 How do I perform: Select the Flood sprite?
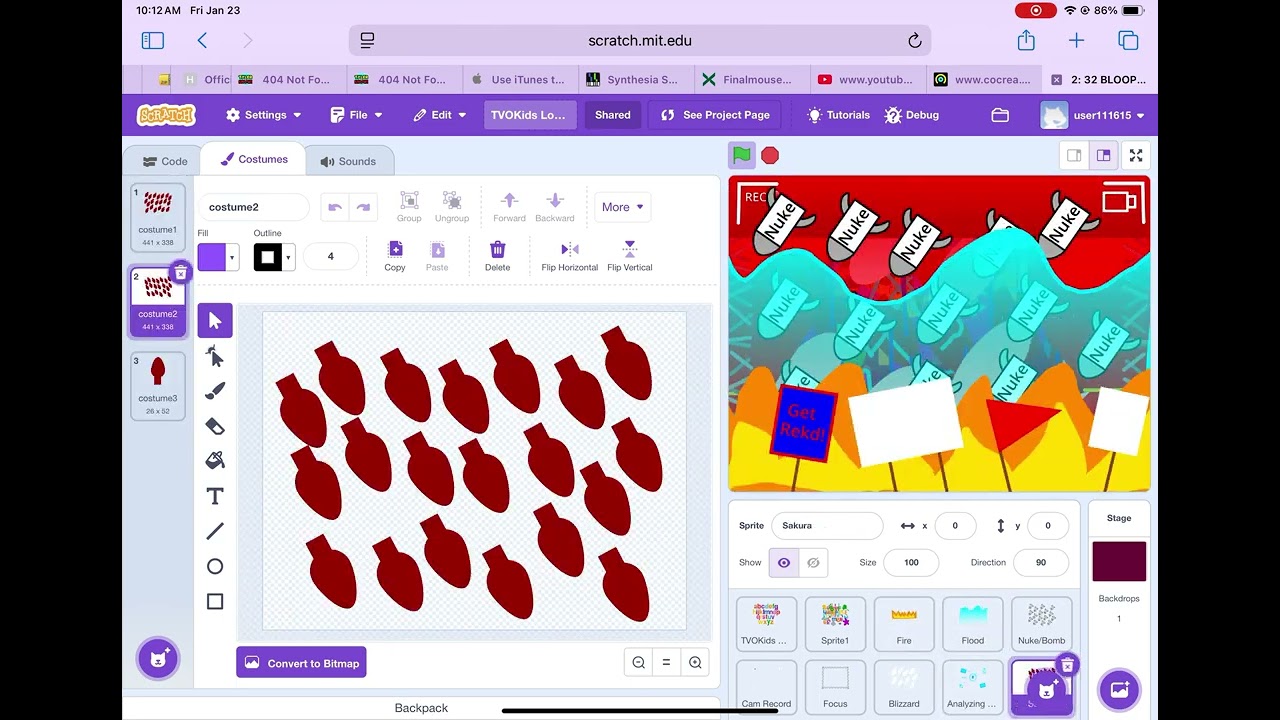(x=973, y=625)
